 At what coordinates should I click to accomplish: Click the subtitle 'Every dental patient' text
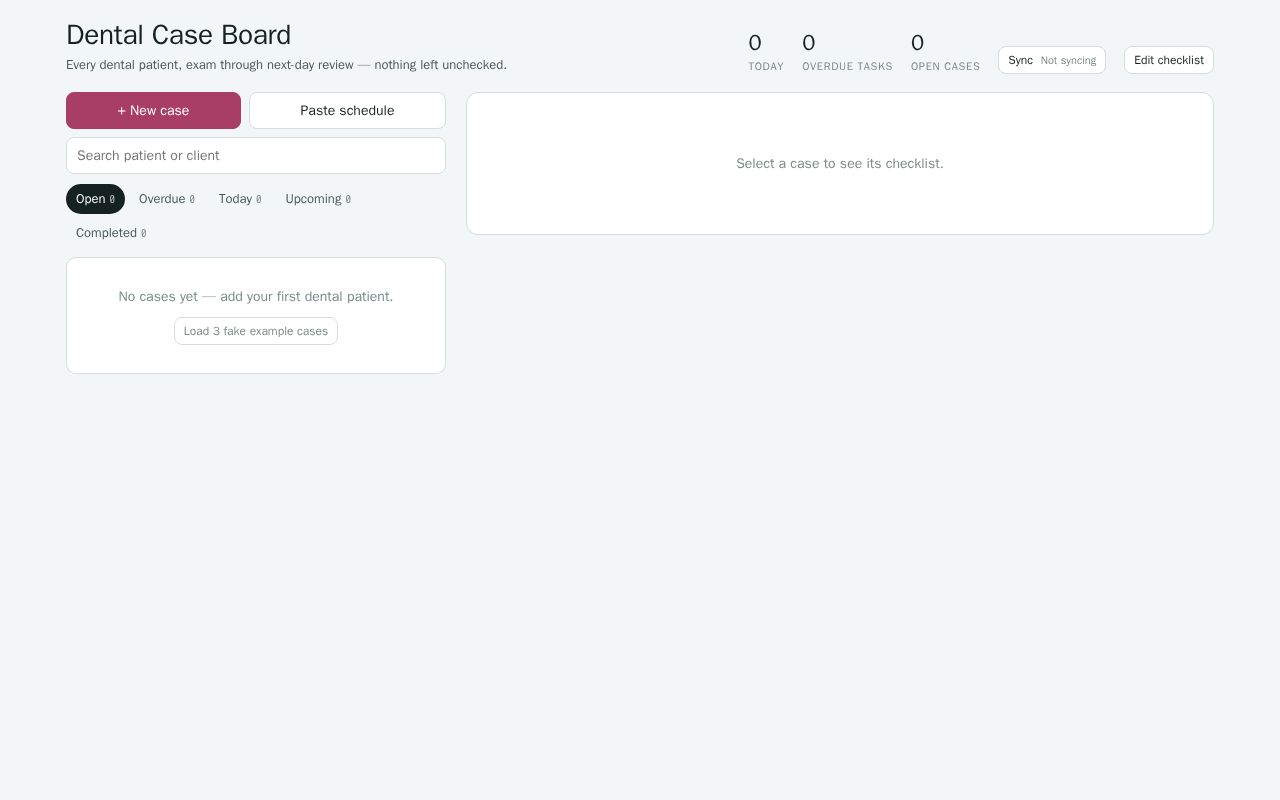tap(286, 65)
